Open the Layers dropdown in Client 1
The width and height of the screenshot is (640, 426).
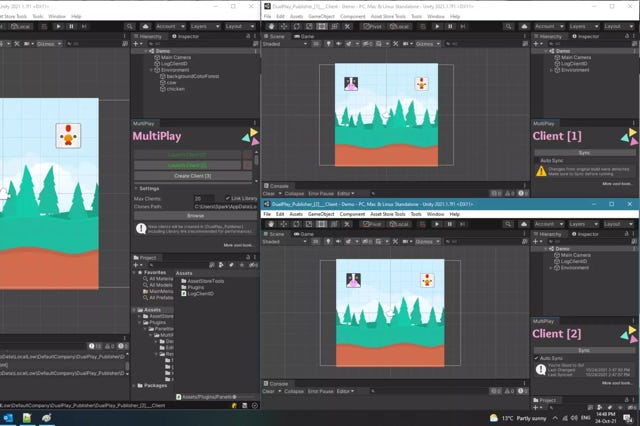(584, 27)
